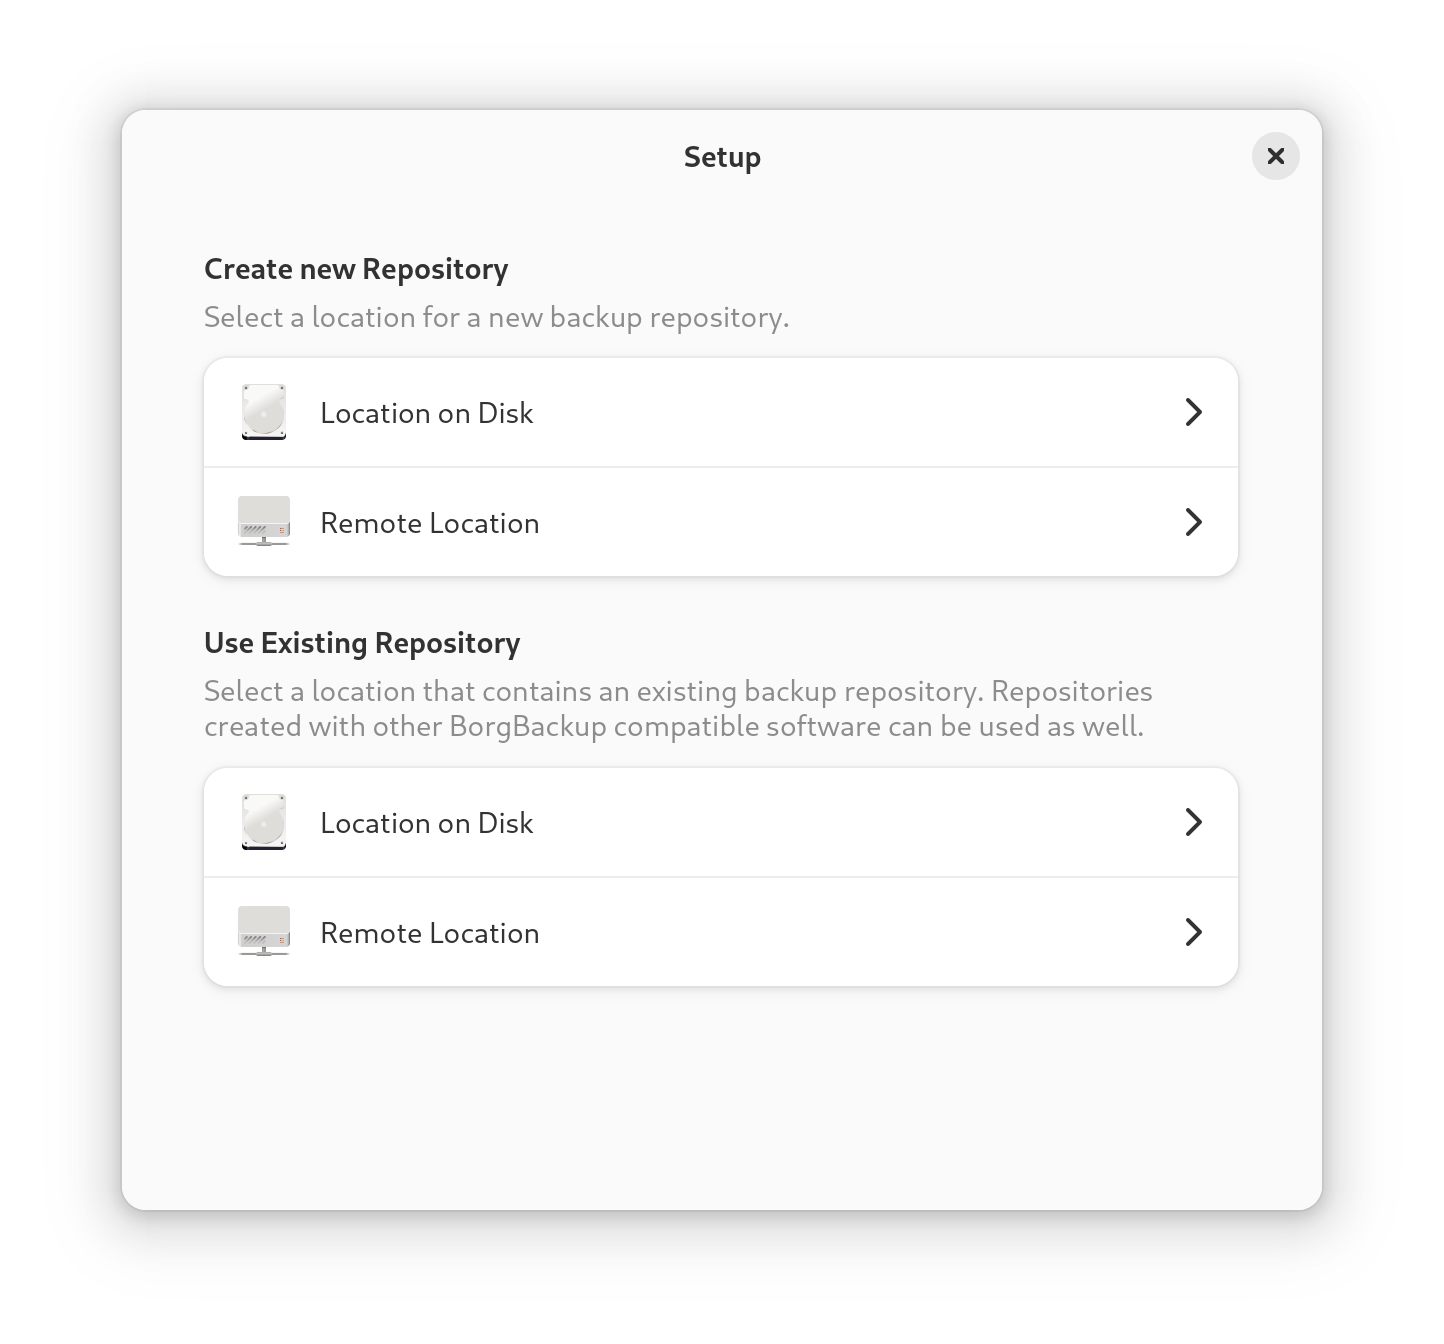The height and width of the screenshot is (1344, 1444).
Task: Select "Location on Disk" label to create new repository
Action: pos(426,413)
